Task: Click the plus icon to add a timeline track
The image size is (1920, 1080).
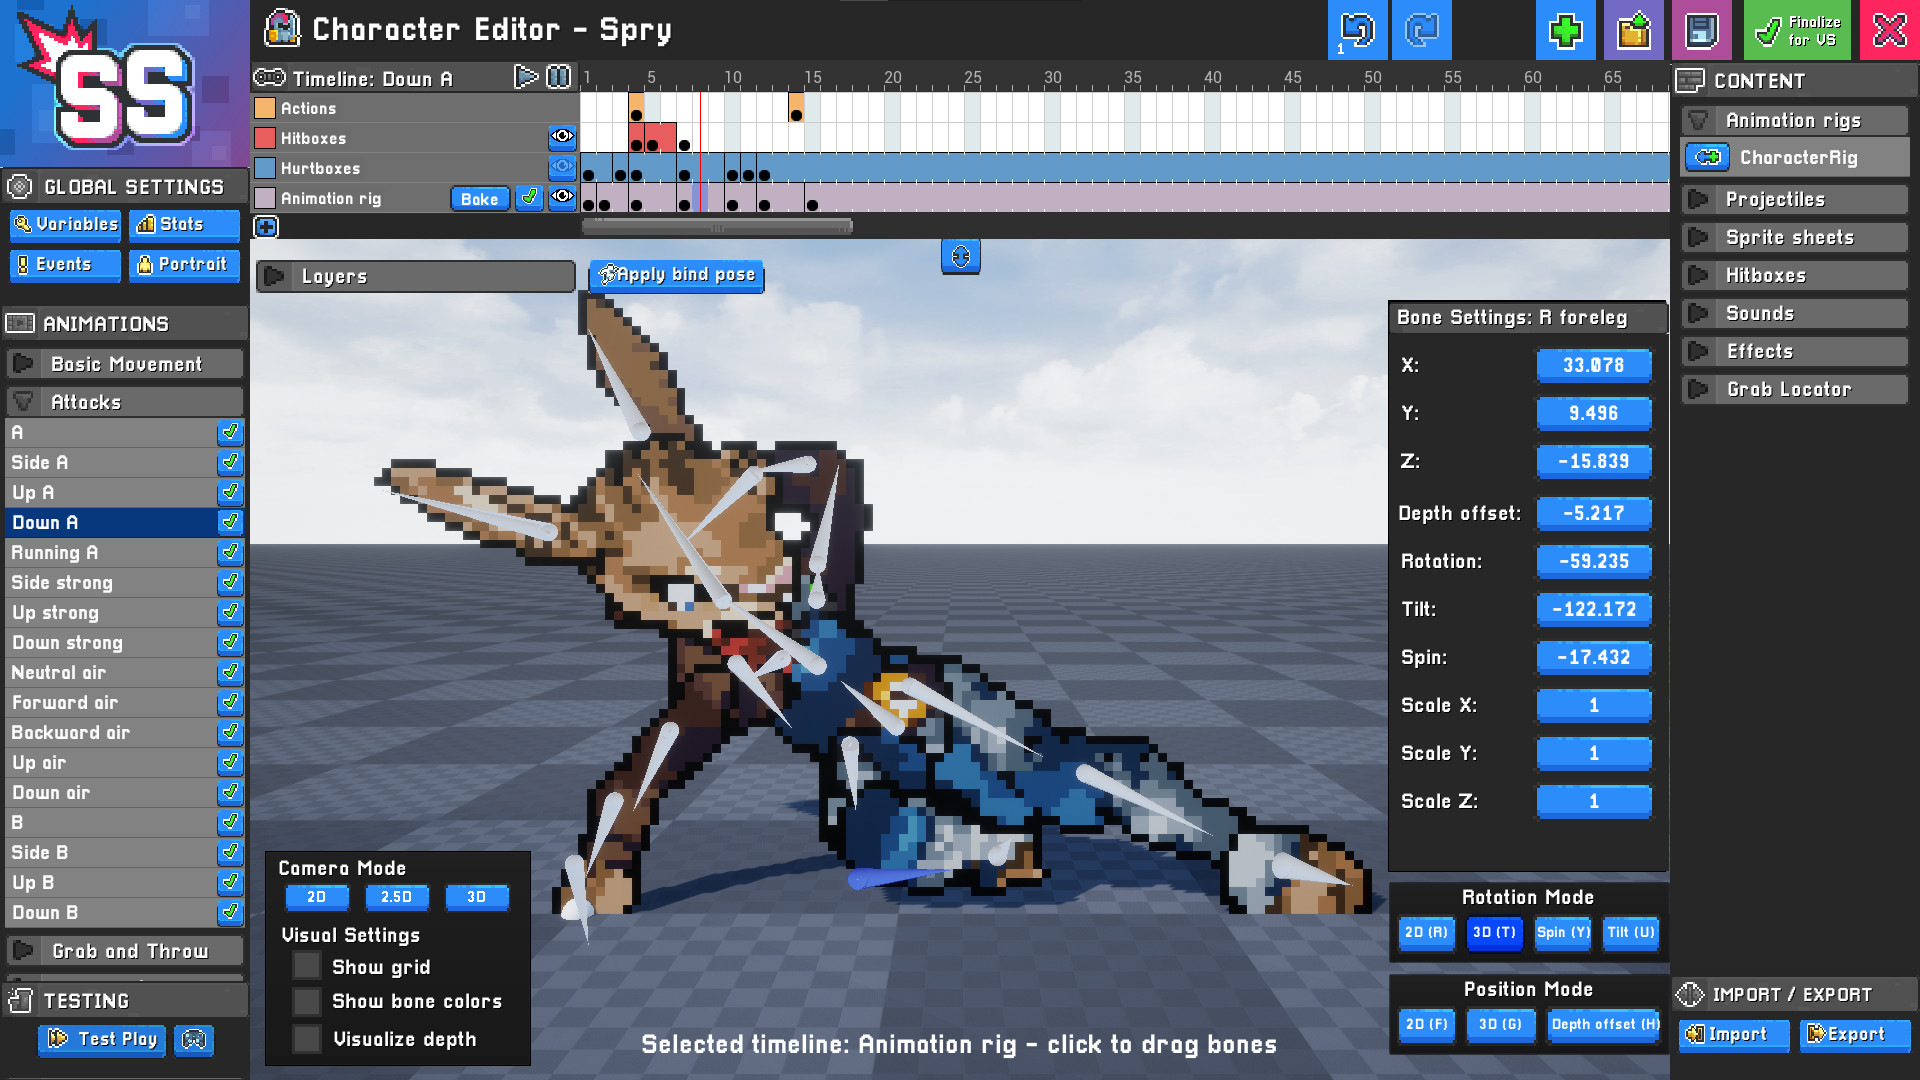Action: coord(265,227)
